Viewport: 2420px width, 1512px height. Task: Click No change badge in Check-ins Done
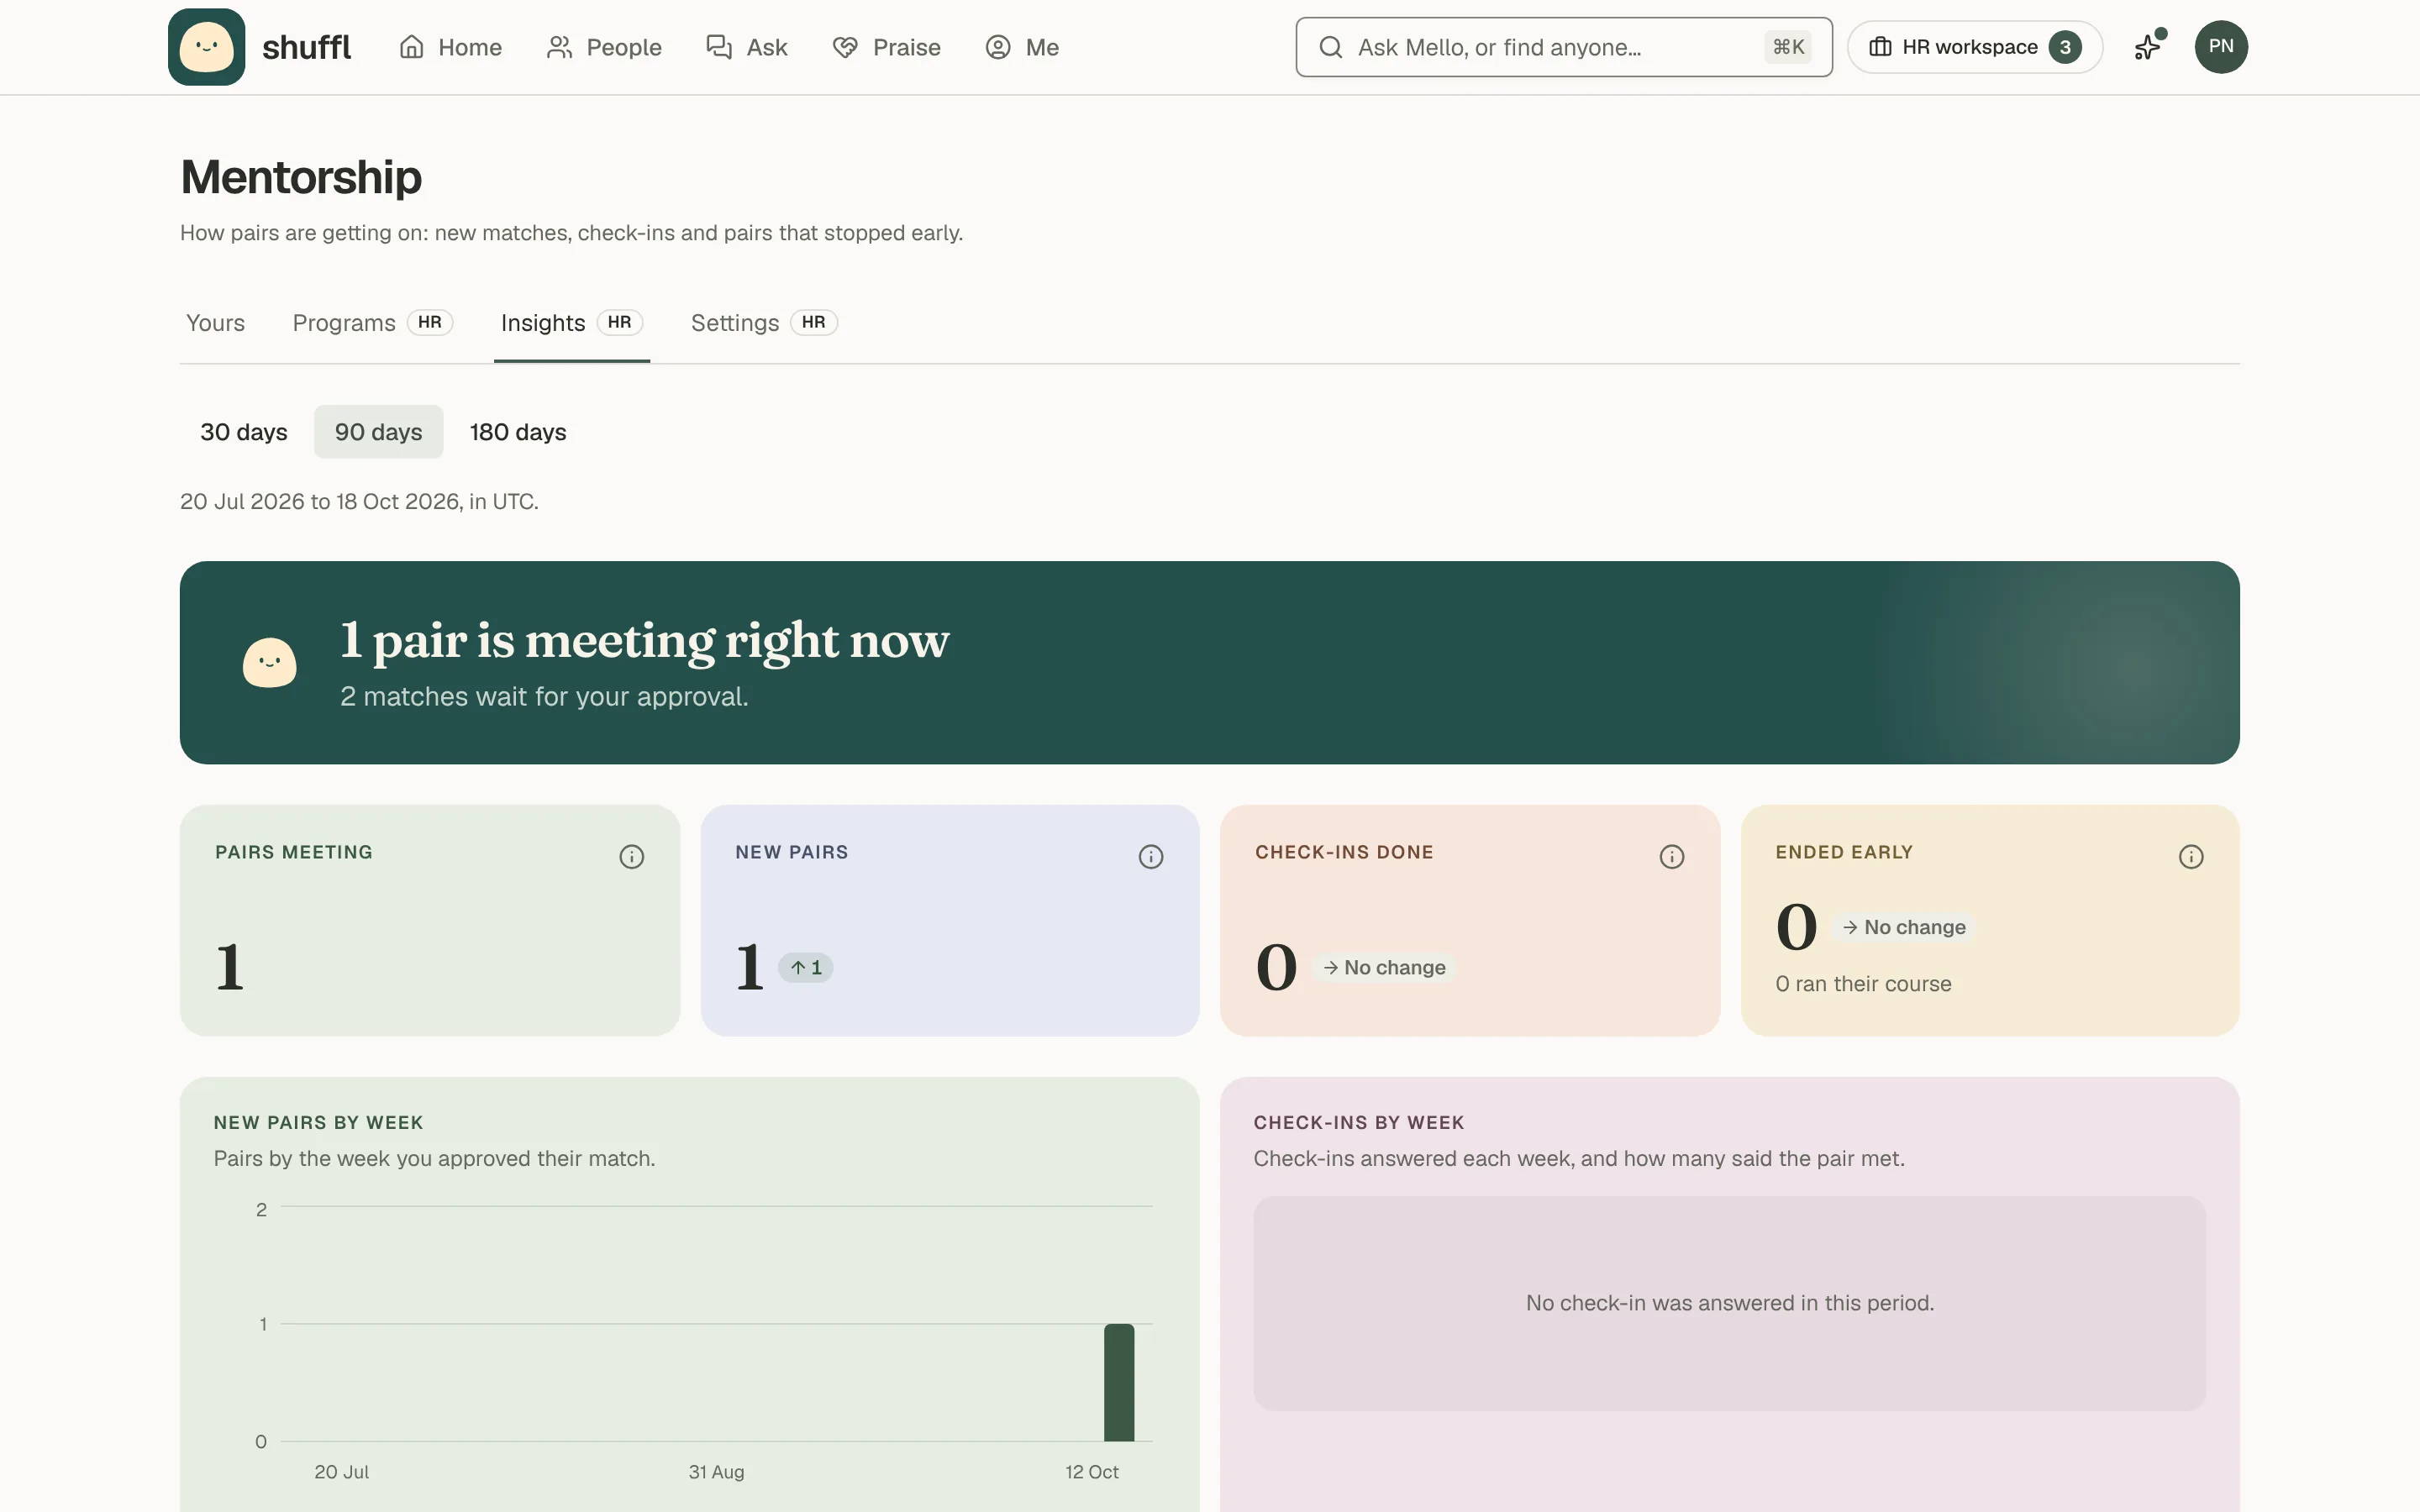pos(1384,968)
